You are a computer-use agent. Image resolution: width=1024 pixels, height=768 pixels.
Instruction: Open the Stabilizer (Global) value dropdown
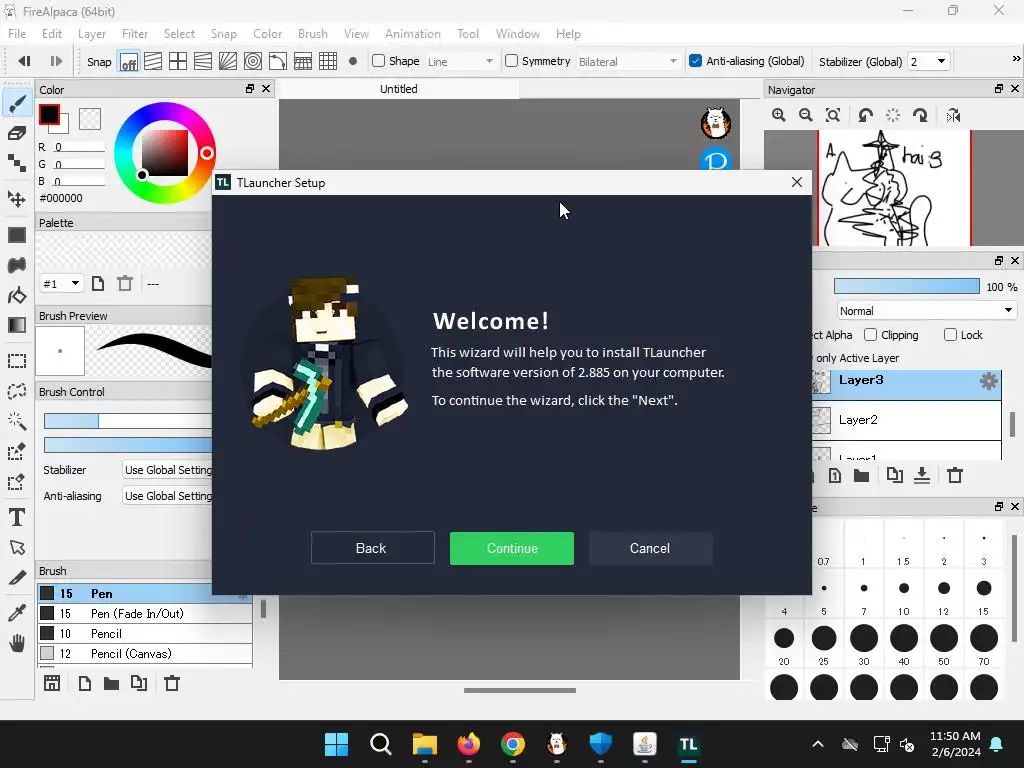[x=929, y=61]
